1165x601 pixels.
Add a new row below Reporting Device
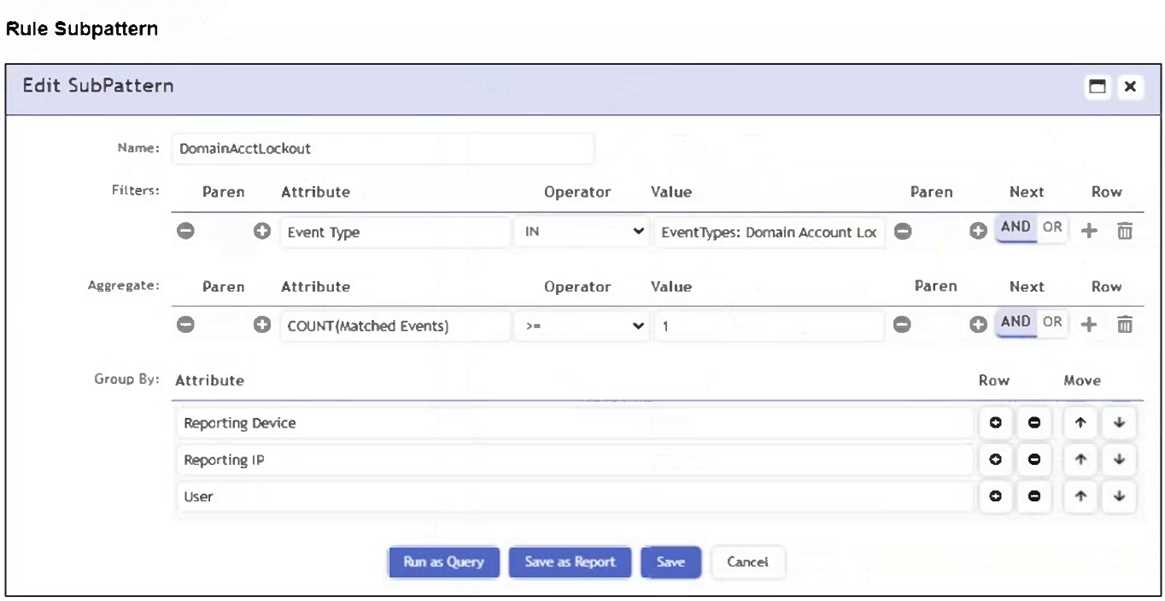[996, 423]
